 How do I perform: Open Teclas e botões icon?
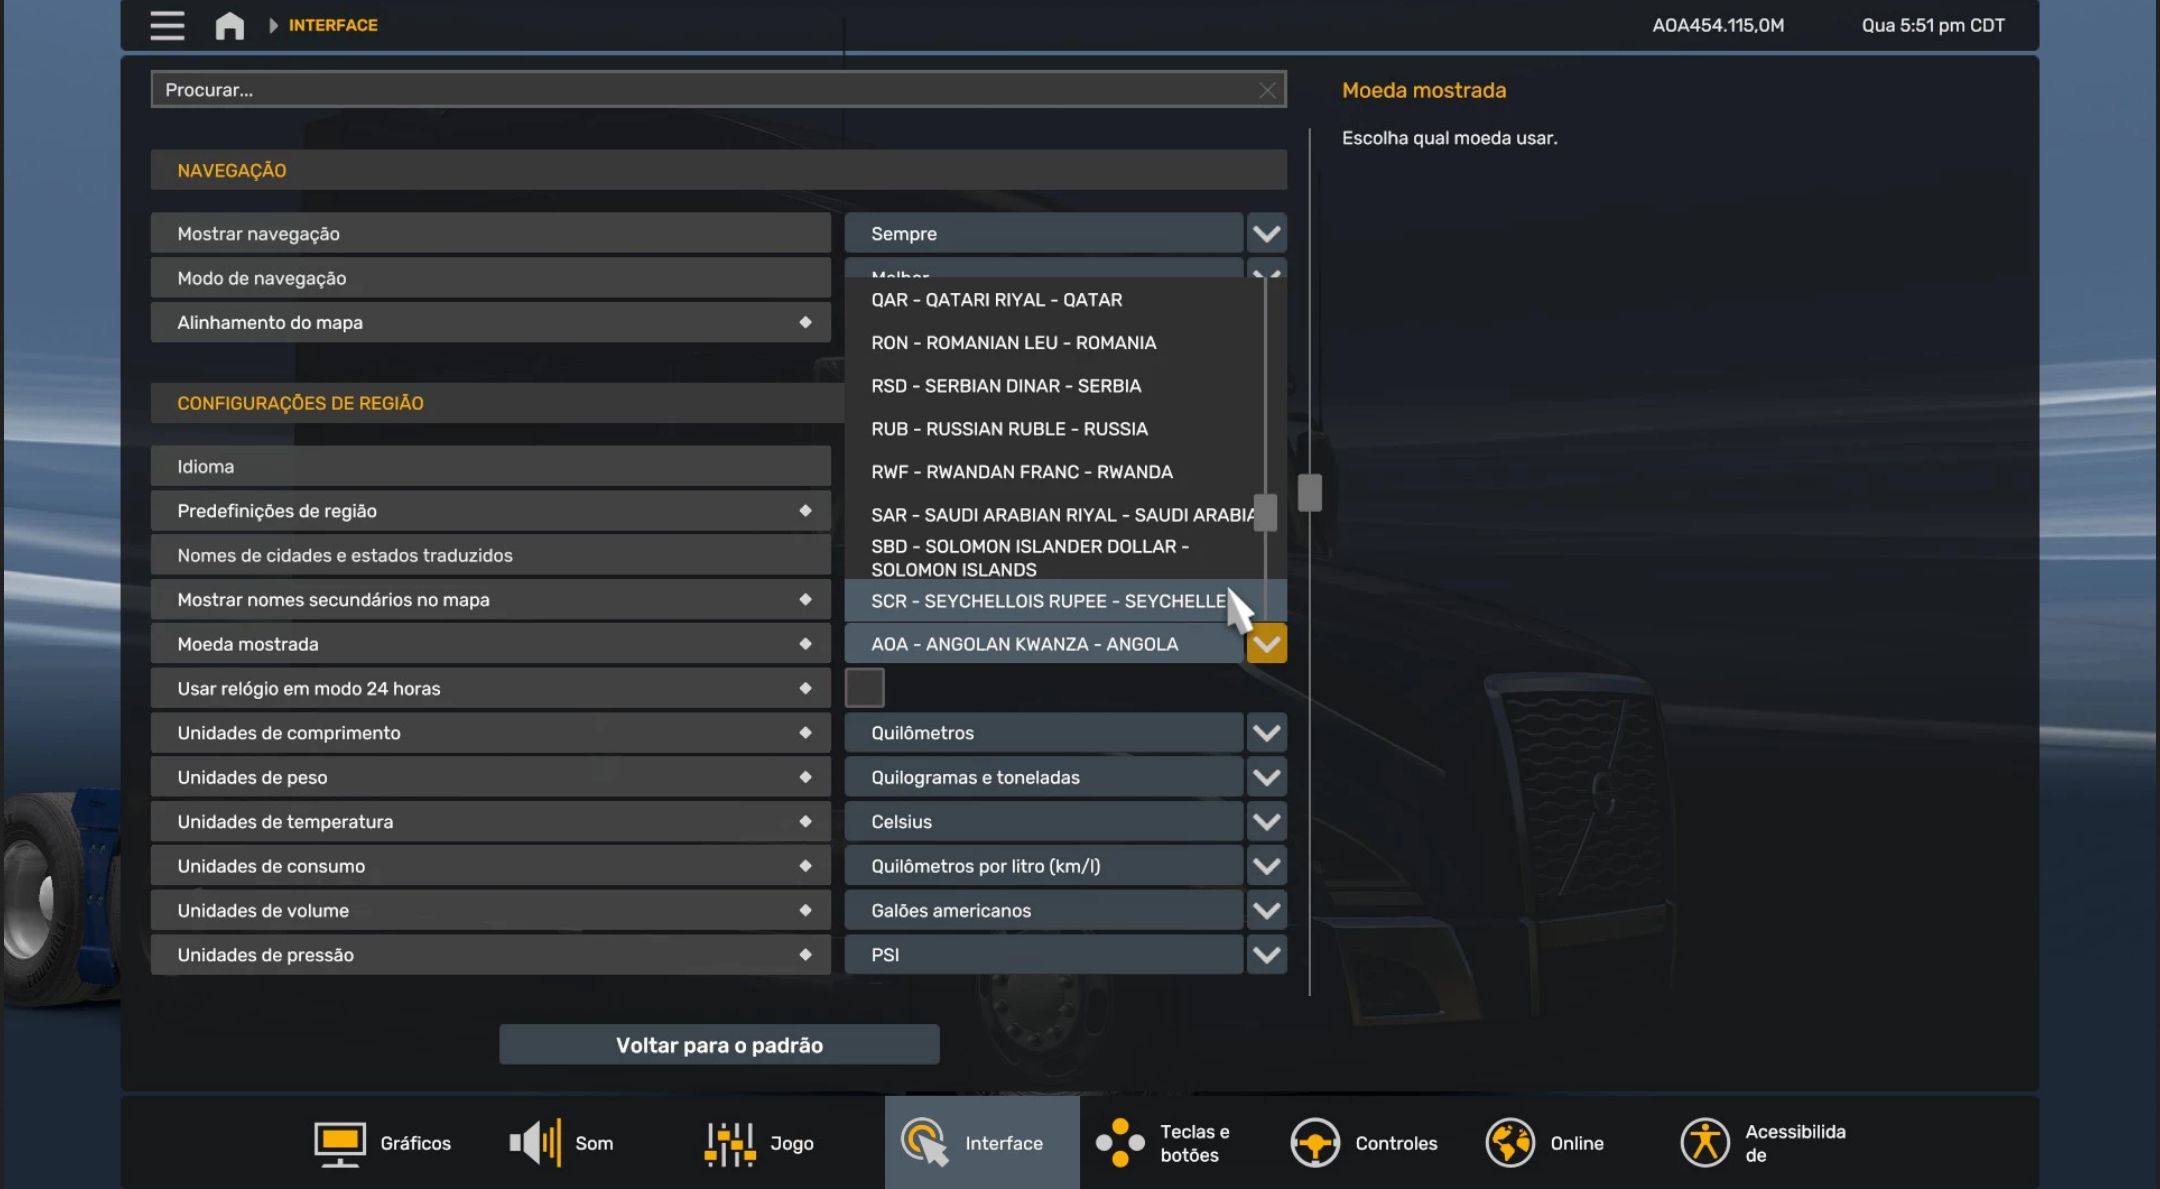pyautogui.click(x=1119, y=1143)
